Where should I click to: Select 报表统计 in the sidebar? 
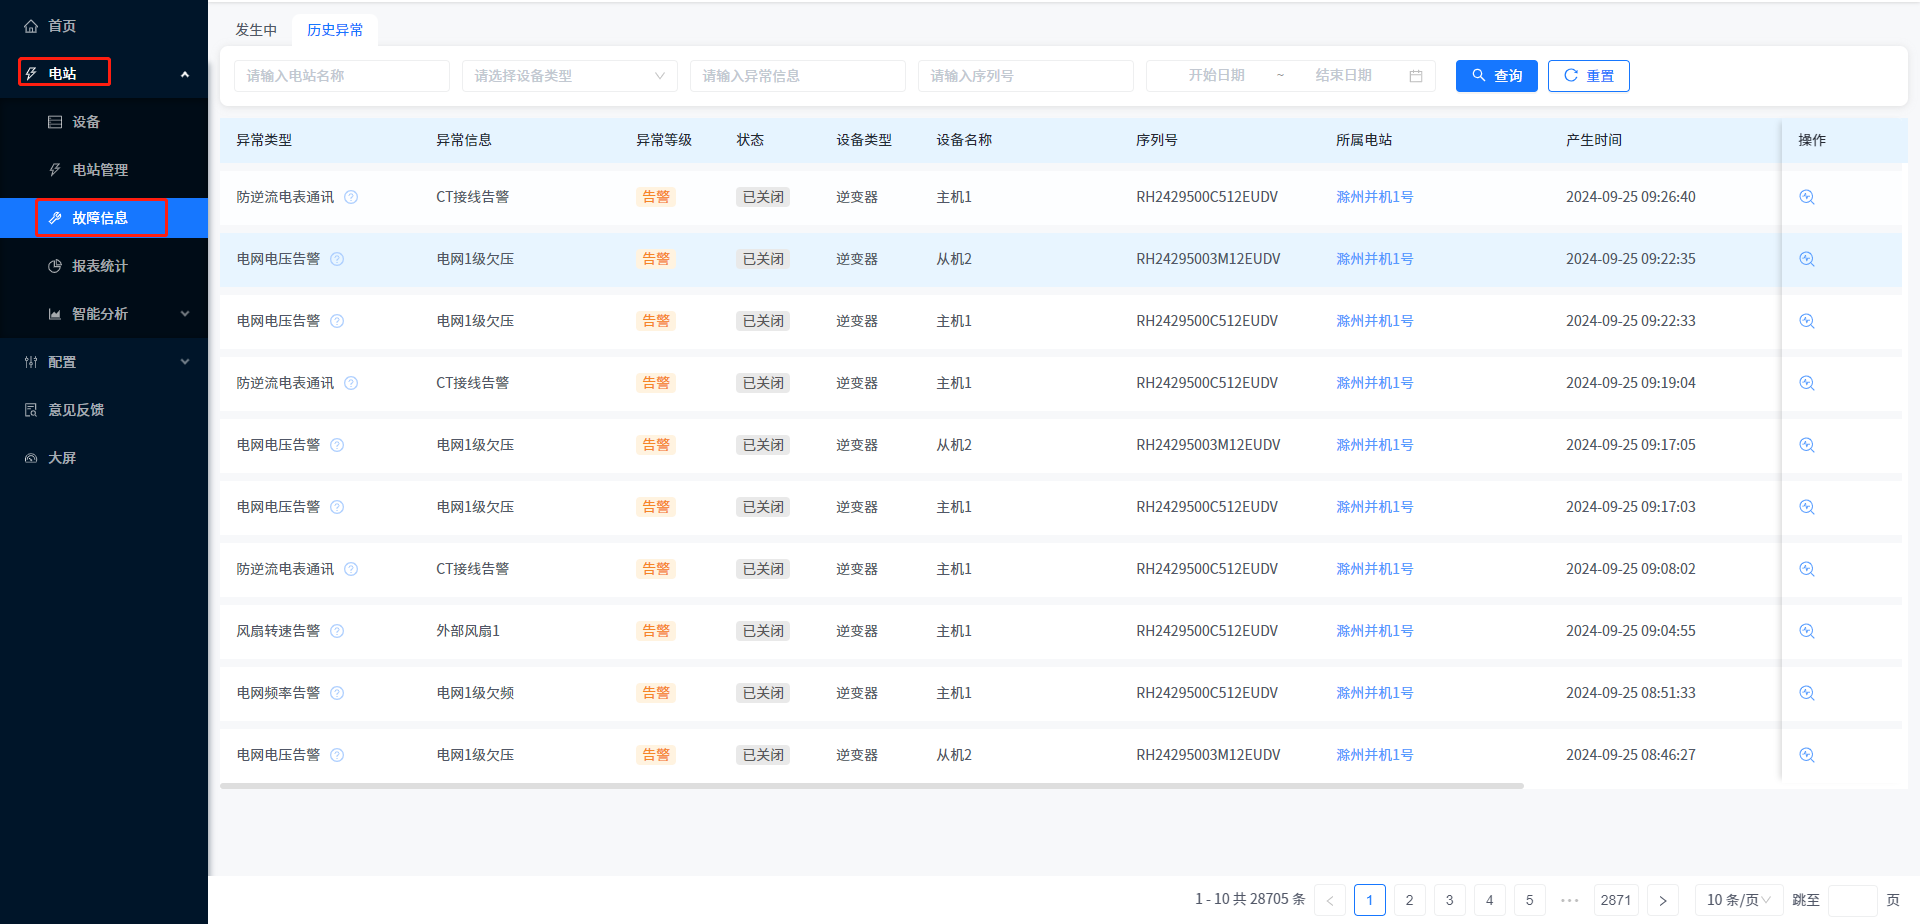(x=99, y=266)
